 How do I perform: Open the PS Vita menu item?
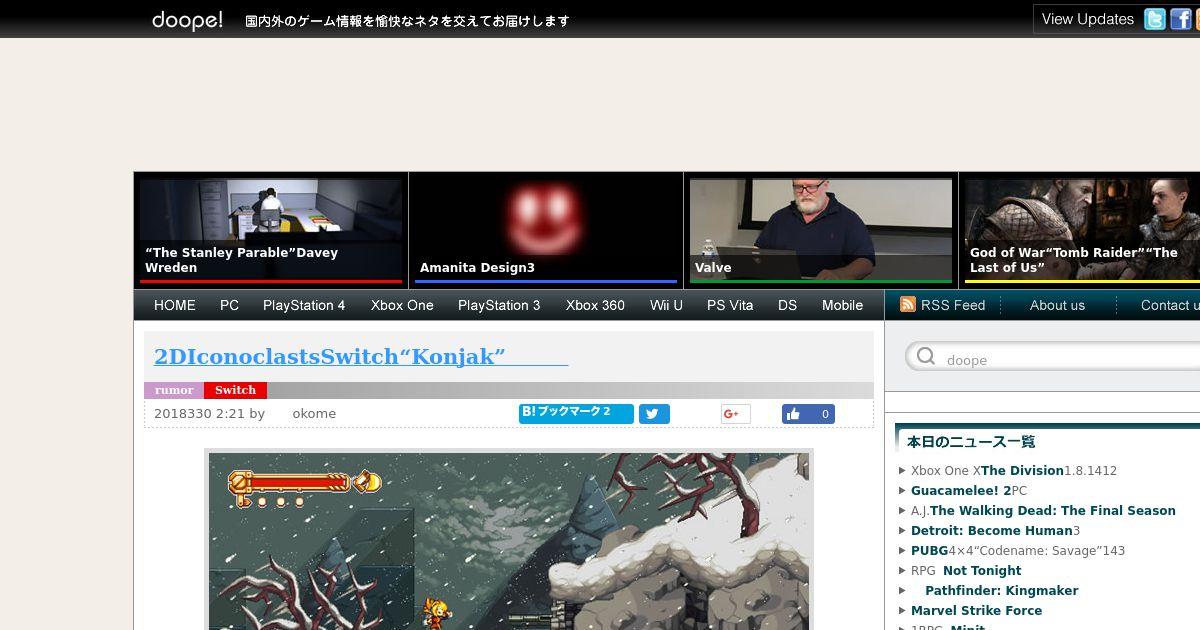click(730, 305)
